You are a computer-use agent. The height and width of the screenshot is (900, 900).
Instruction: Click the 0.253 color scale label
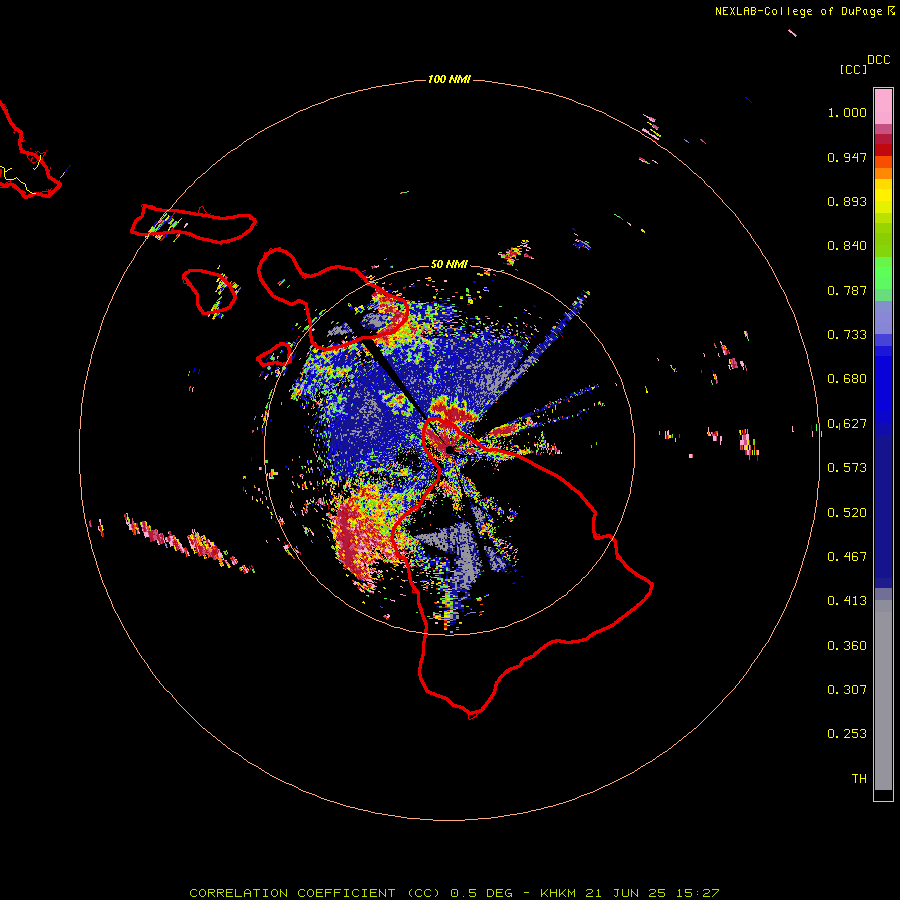coord(847,734)
